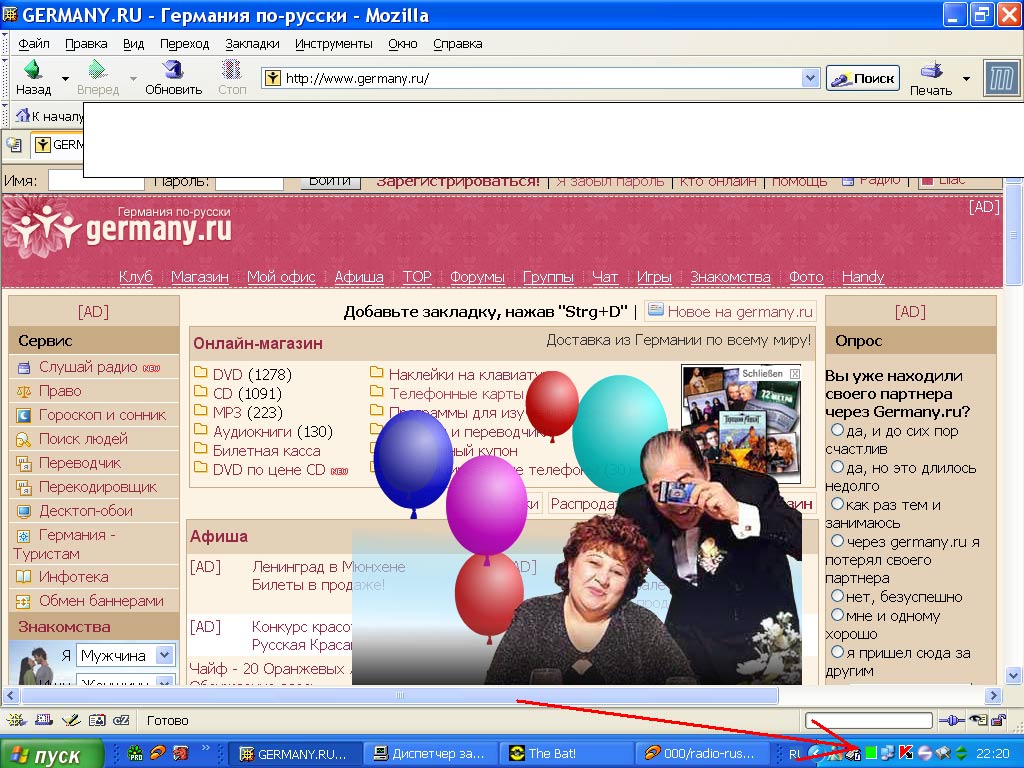Select poll option "мне и одному хорошо"

tap(837, 615)
